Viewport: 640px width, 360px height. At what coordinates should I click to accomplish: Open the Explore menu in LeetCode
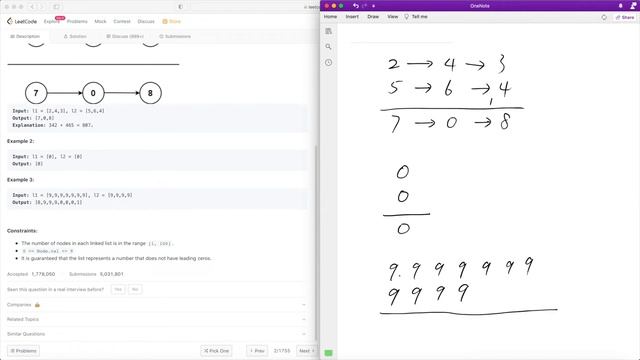(51, 22)
